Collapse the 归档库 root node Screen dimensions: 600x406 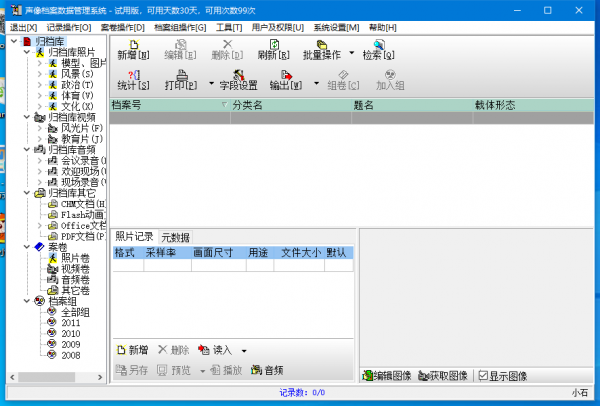coord(14,41)
